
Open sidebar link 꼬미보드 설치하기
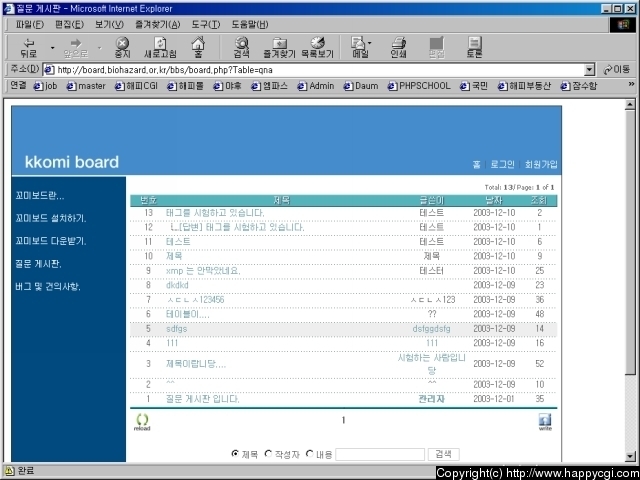[51, 218]
